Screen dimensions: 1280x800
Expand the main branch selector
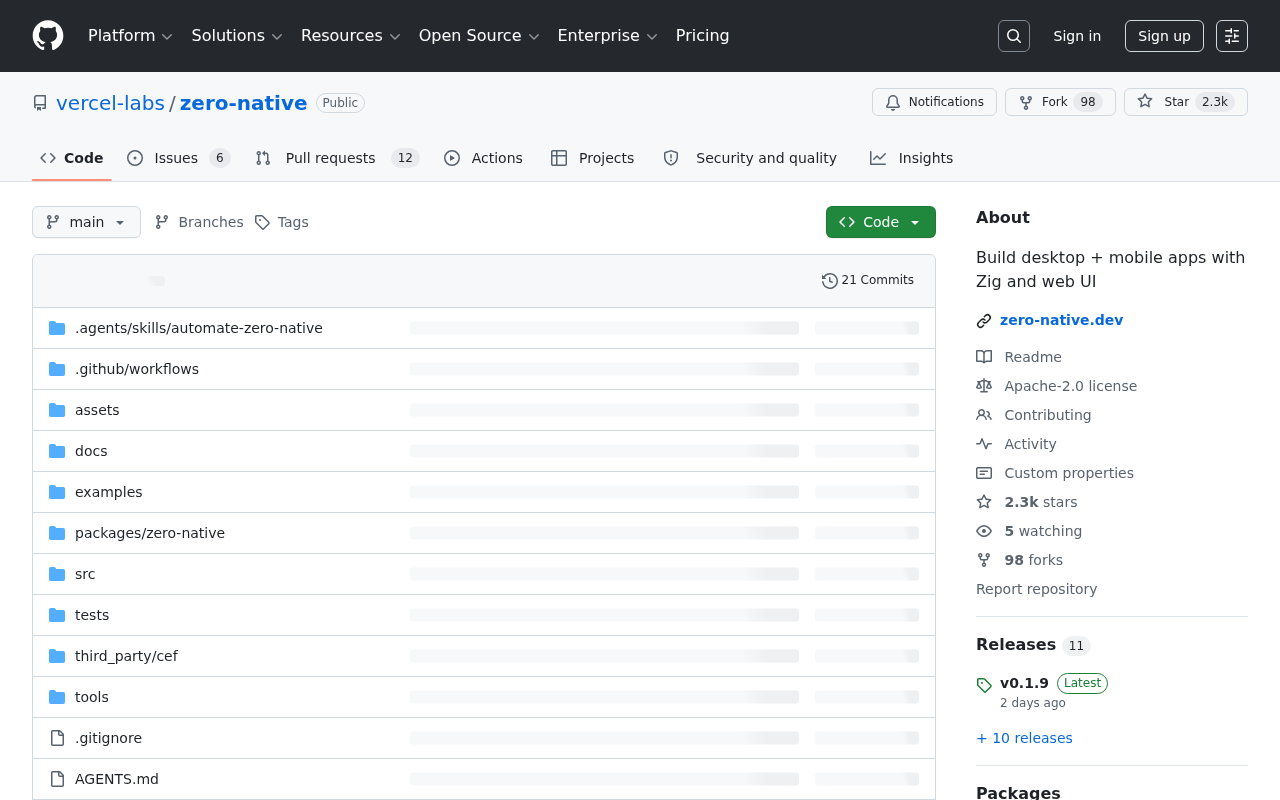coord(86,222)
